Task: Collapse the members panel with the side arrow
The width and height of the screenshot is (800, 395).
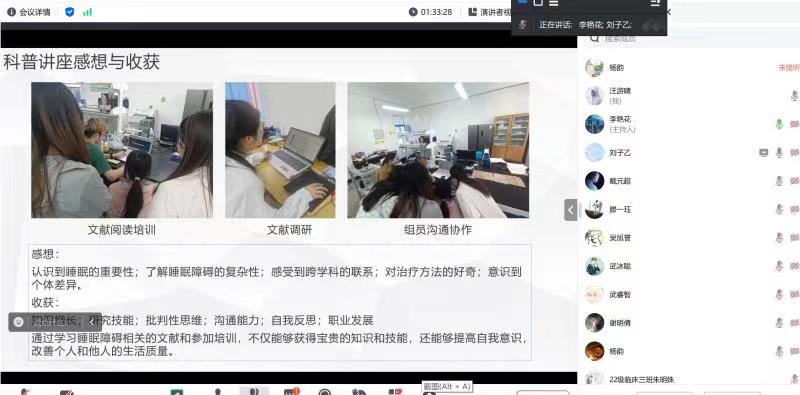Action: click(x=570, y=210)
